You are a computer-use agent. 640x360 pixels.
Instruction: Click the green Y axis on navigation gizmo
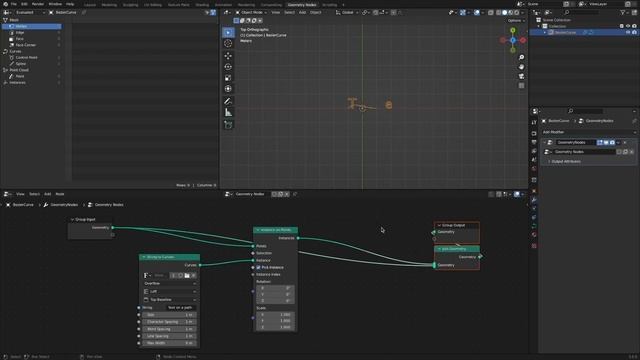click(513, 30)
